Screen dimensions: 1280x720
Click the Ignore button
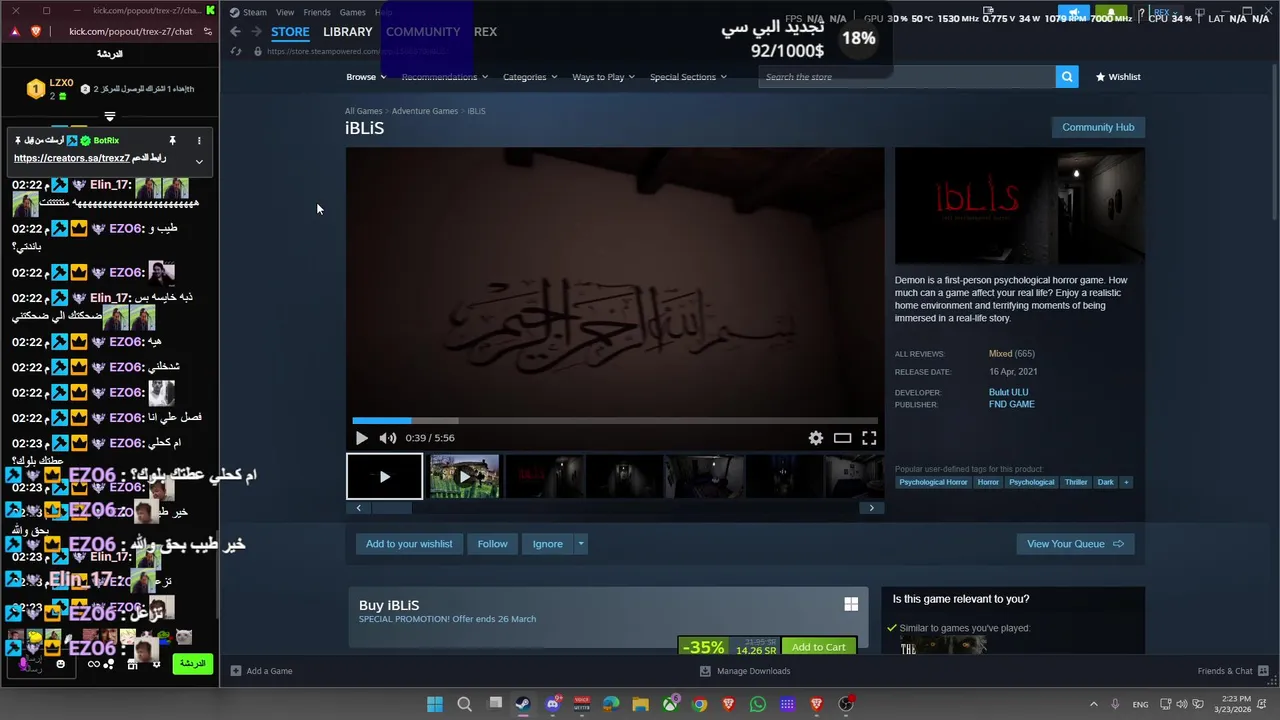(x=547, y=544)
